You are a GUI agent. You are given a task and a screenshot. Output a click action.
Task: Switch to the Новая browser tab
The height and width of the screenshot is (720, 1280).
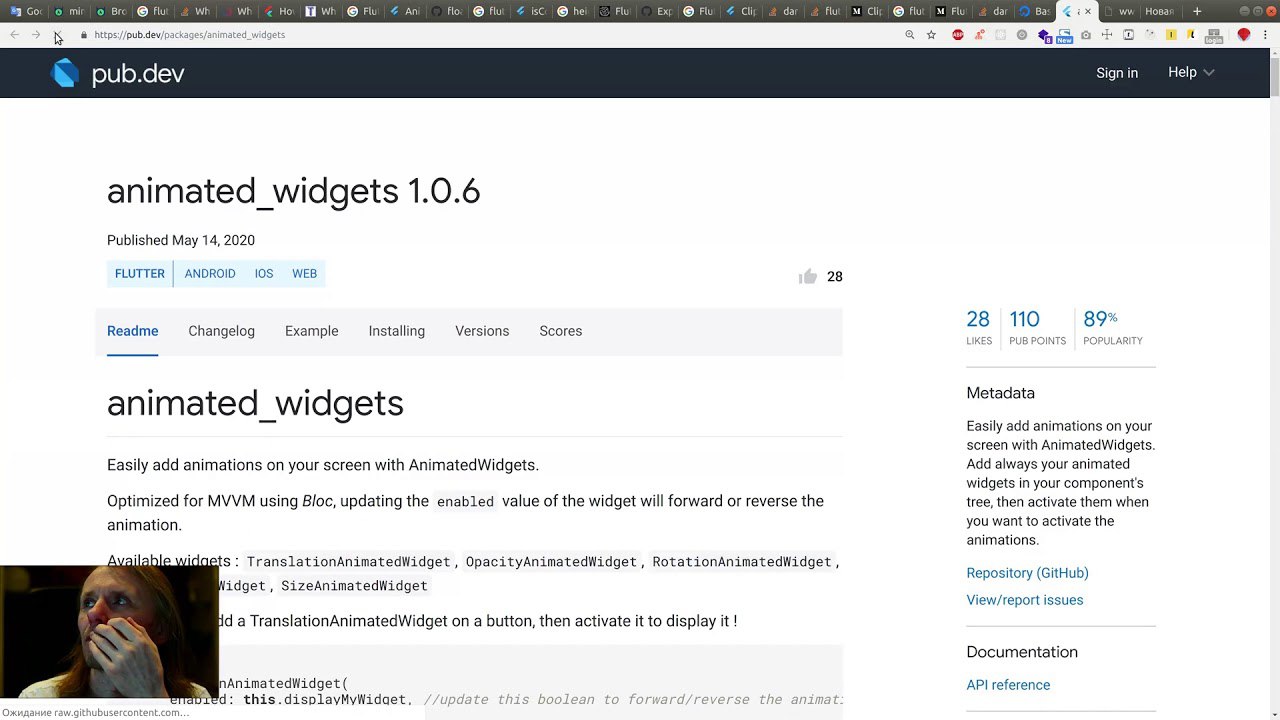coord(1158,12)
